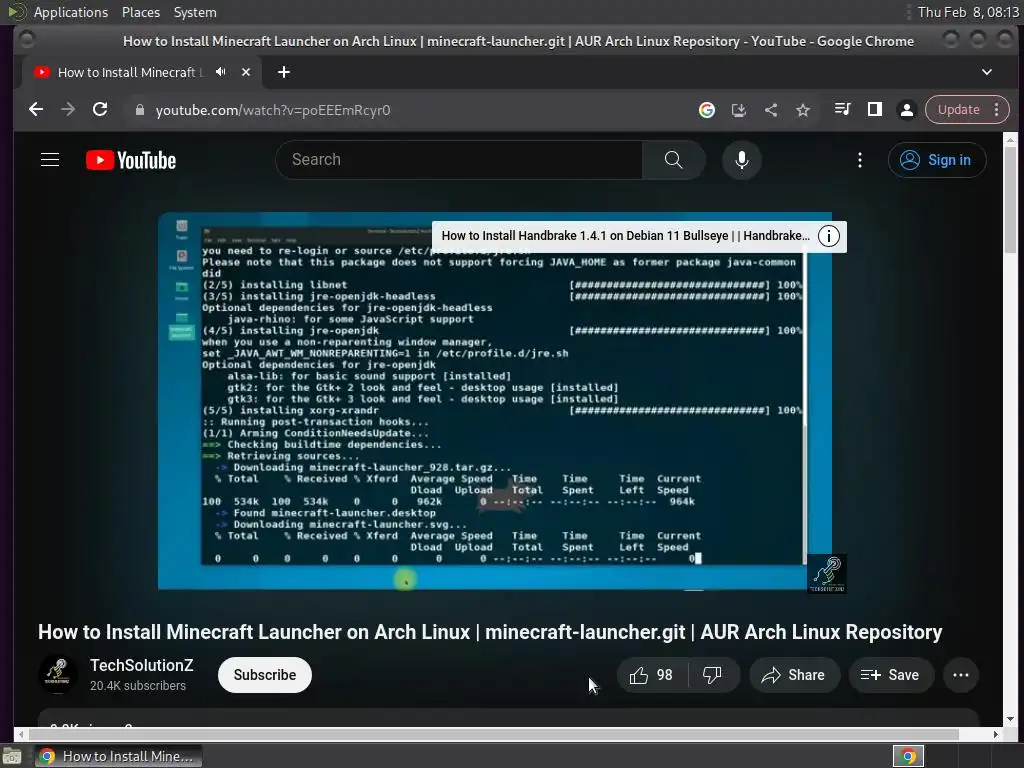The width and height of the screenshot is (1024, 768).
Task: Open Chrome media controls icon
Action: [x=842, y=110]
